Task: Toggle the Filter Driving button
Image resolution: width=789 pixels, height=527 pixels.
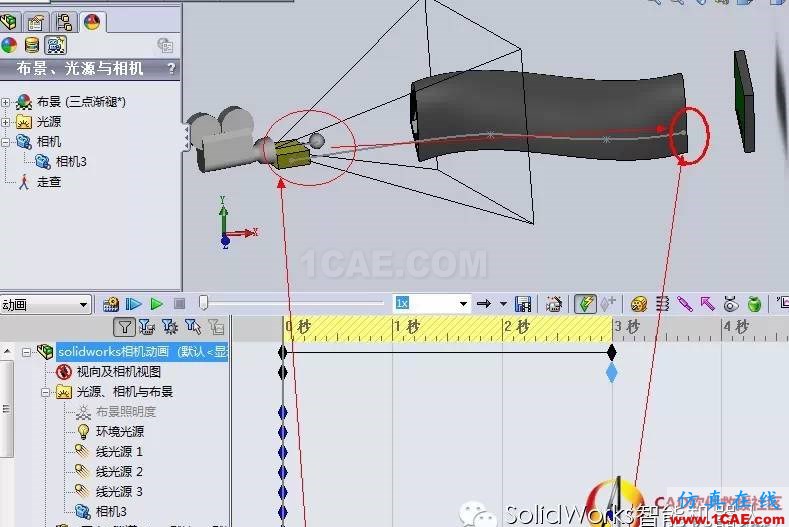Action: (x=170, y=328)
